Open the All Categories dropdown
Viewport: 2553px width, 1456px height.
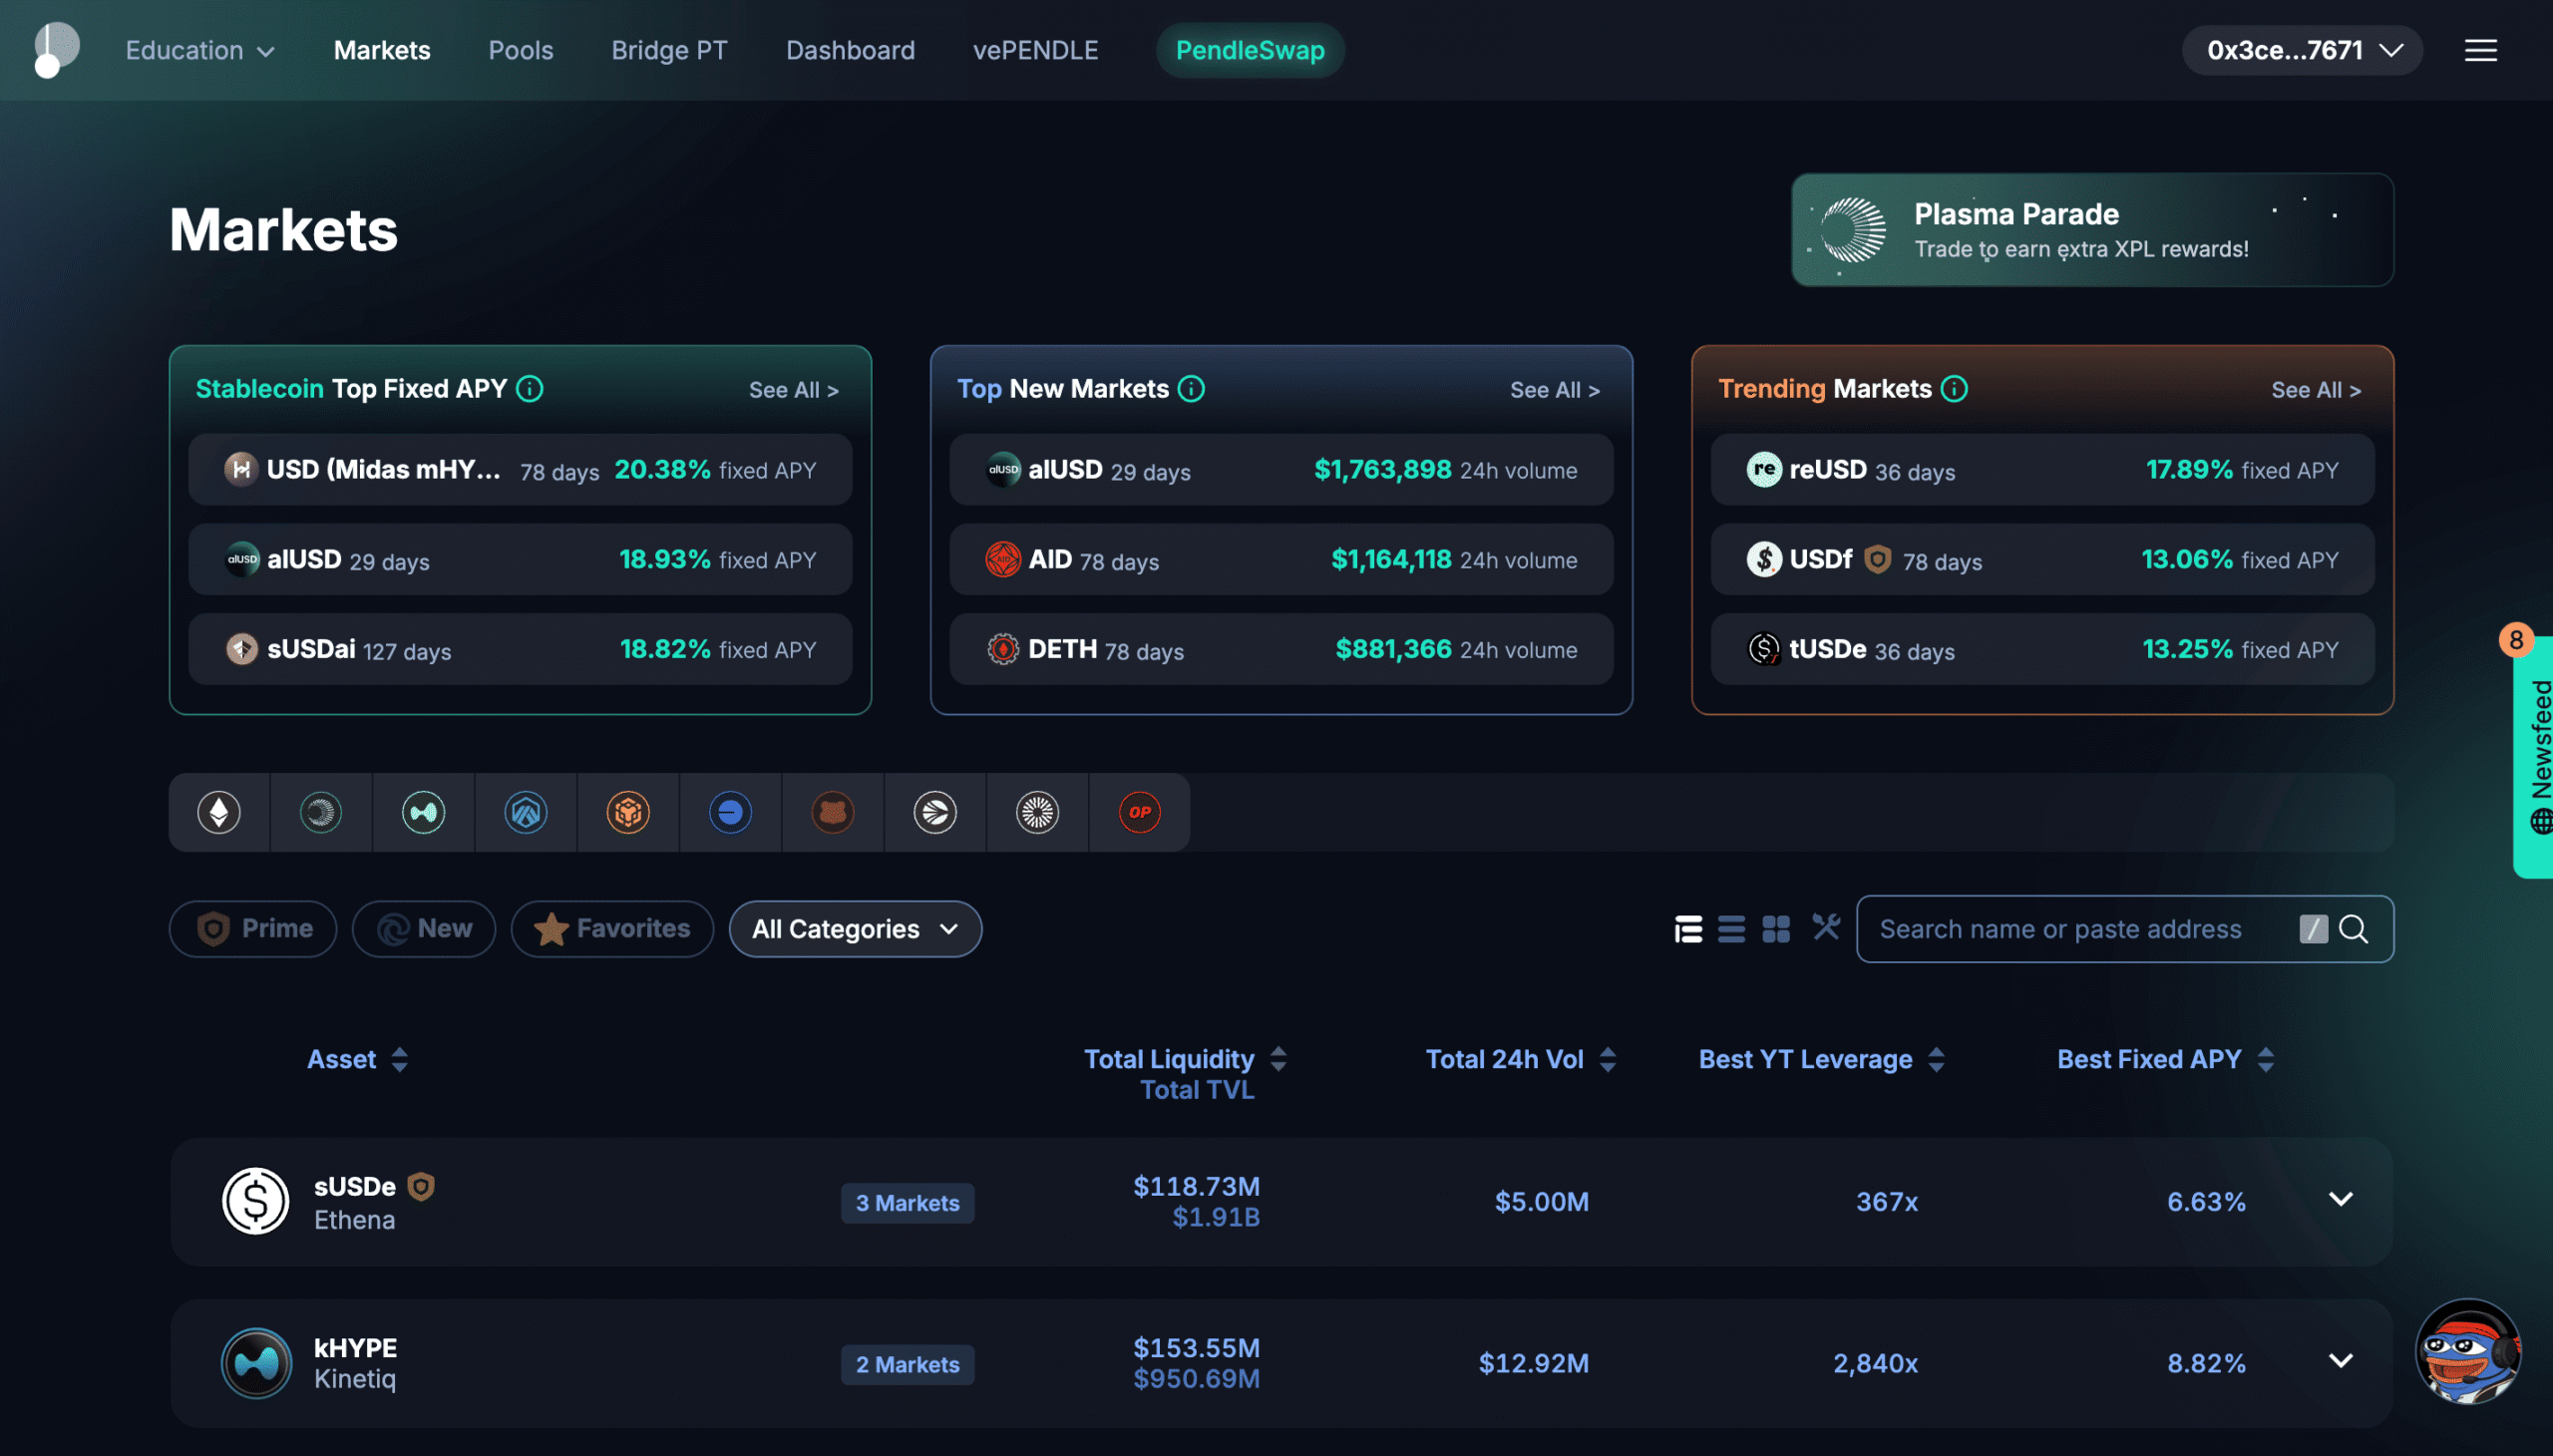tap(855, 929)
